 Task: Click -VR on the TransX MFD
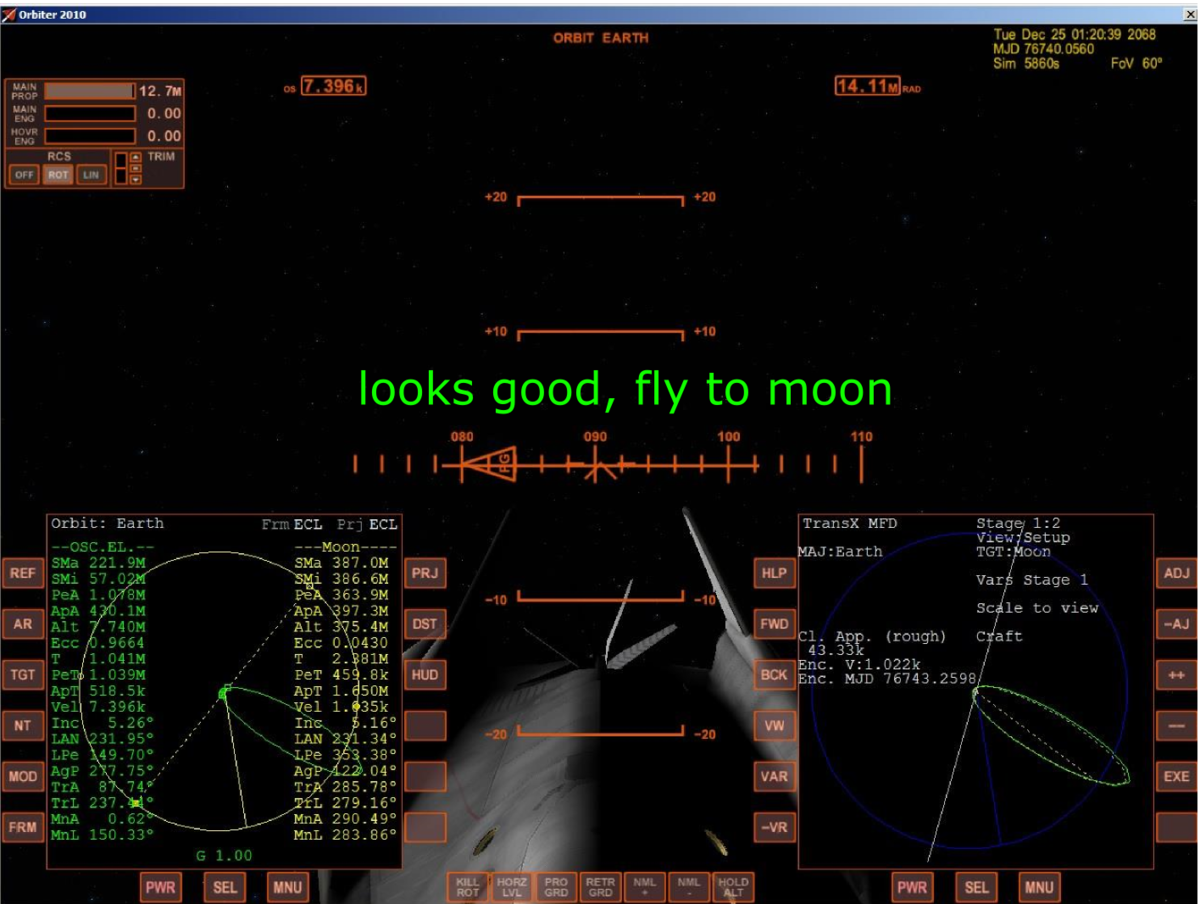774,828
